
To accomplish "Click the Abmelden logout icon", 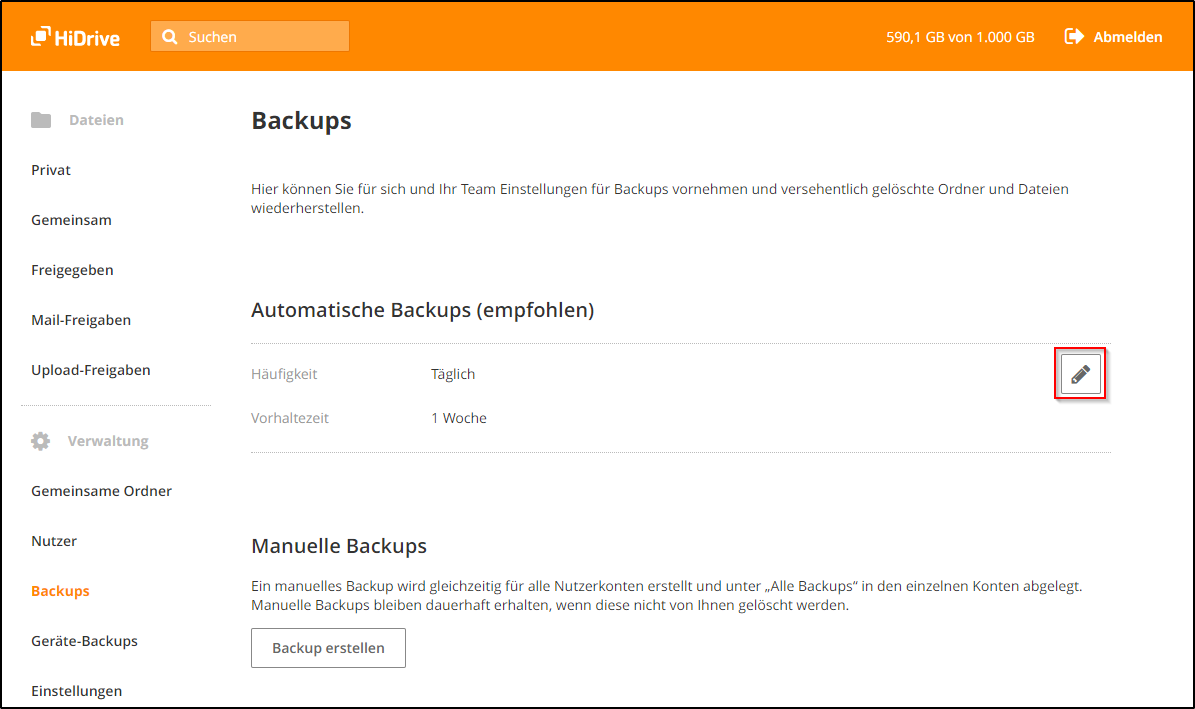I will (1074, 37).
